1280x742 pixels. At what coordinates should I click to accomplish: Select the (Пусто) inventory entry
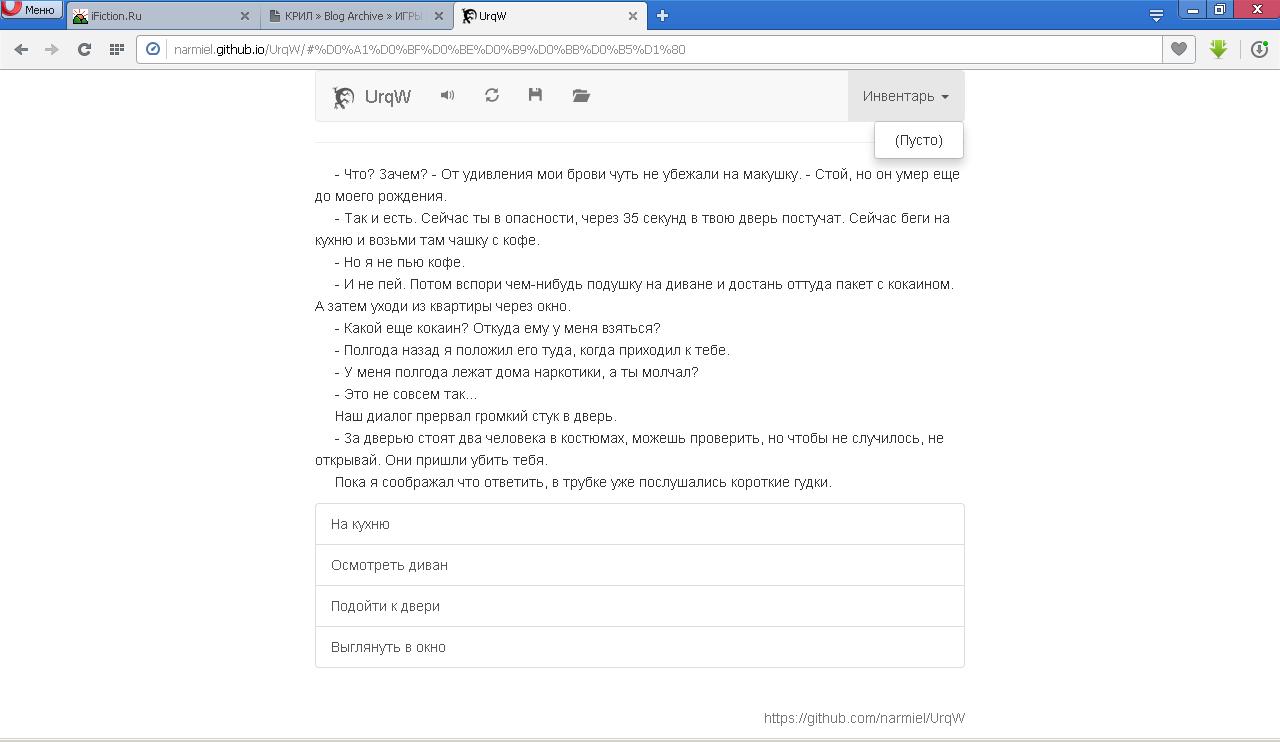(x=918, y=140)
